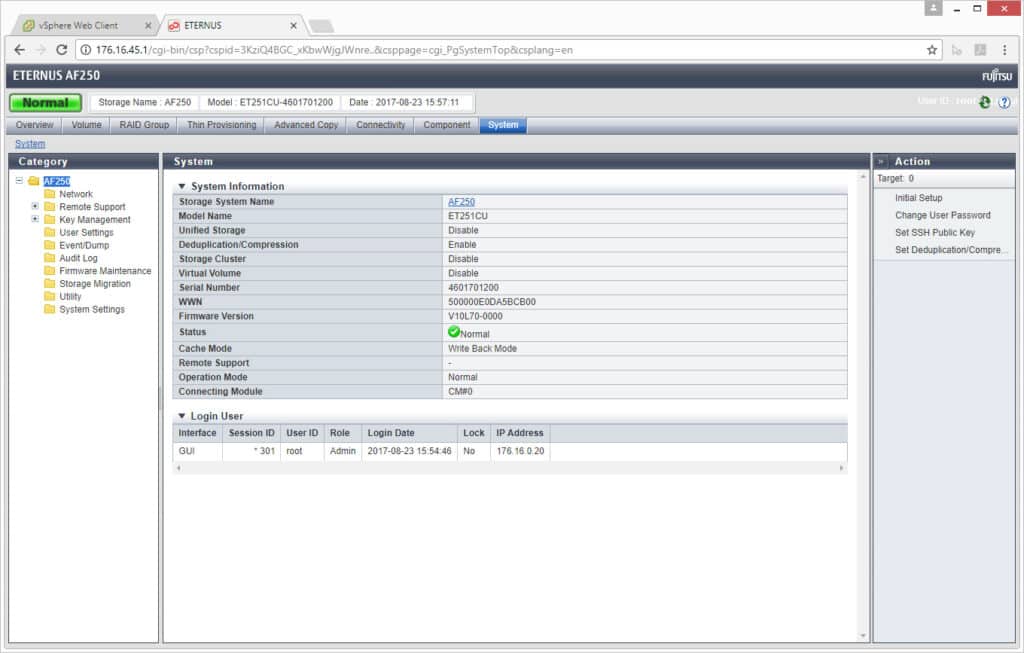
Task: Open the help question mark icon
Action: (1004, 102)
